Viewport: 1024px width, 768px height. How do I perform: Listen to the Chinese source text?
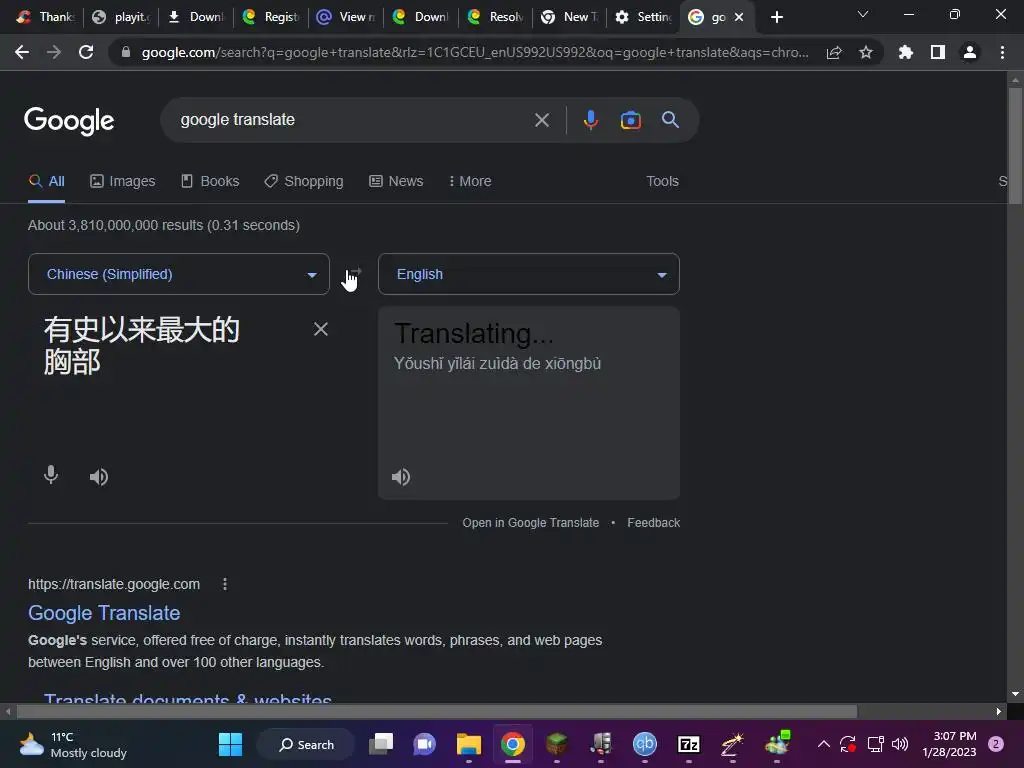[x=99, y=477]
